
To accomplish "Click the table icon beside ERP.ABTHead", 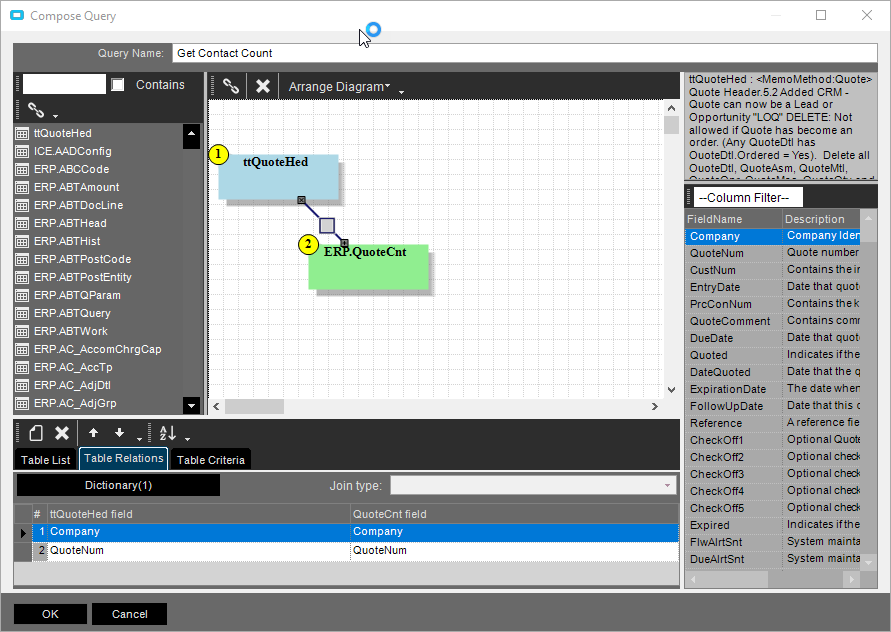I will pyautogui.click(x=22, y=223).
